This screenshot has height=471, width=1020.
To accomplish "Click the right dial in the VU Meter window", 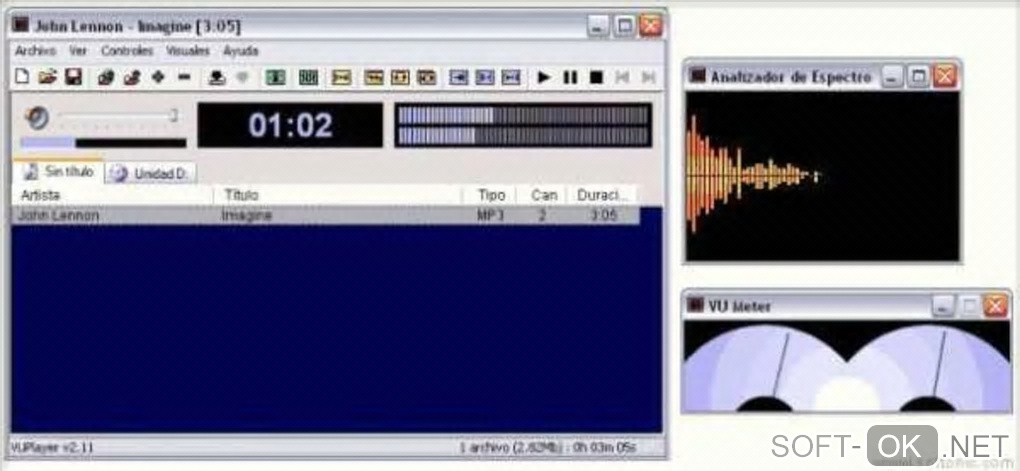I will (929, 368).
